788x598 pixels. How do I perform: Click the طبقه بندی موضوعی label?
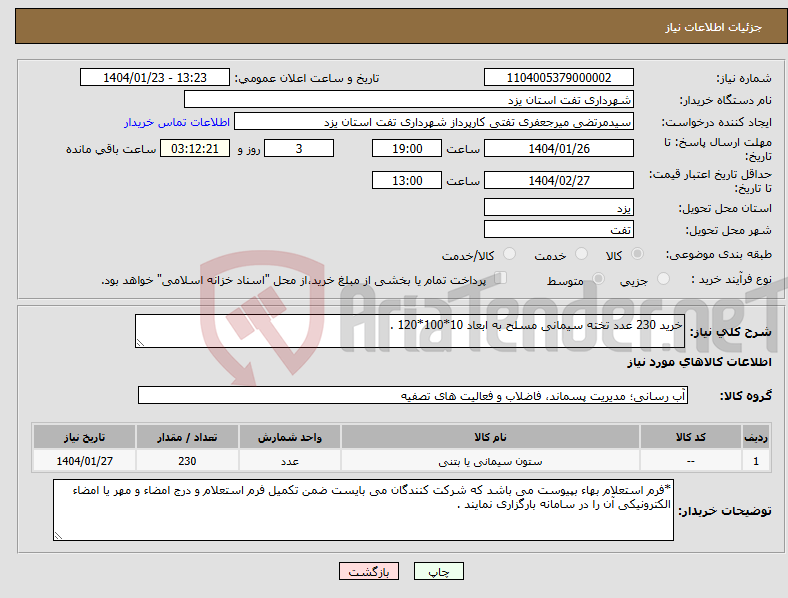(x=719, y=255)
